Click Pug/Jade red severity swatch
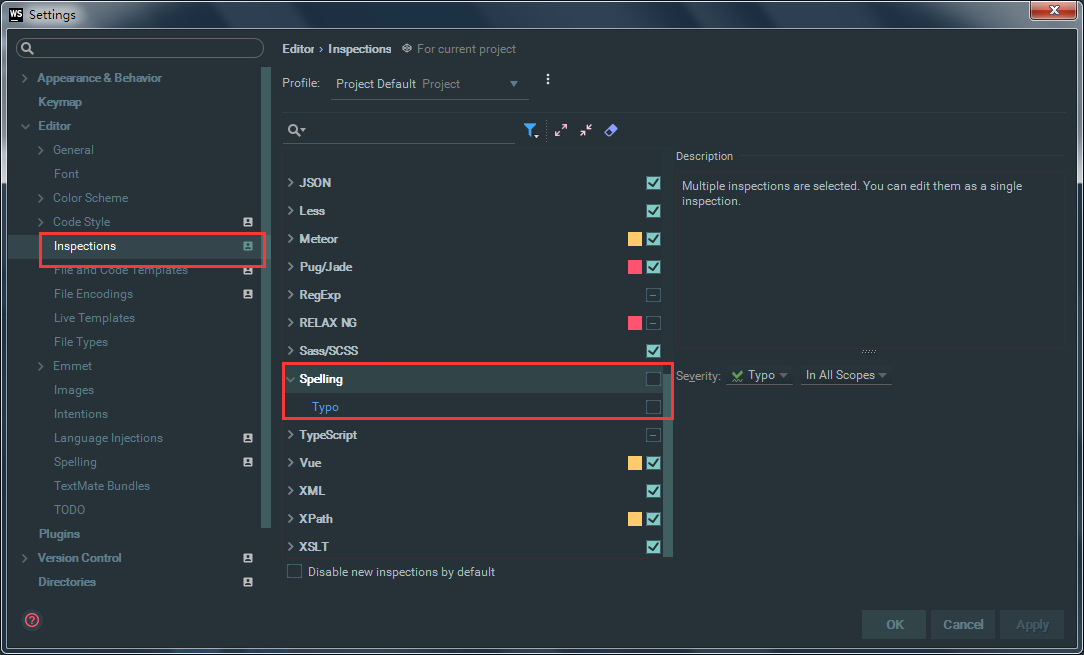Viewport: 1084px width, 655px height. 635,267
